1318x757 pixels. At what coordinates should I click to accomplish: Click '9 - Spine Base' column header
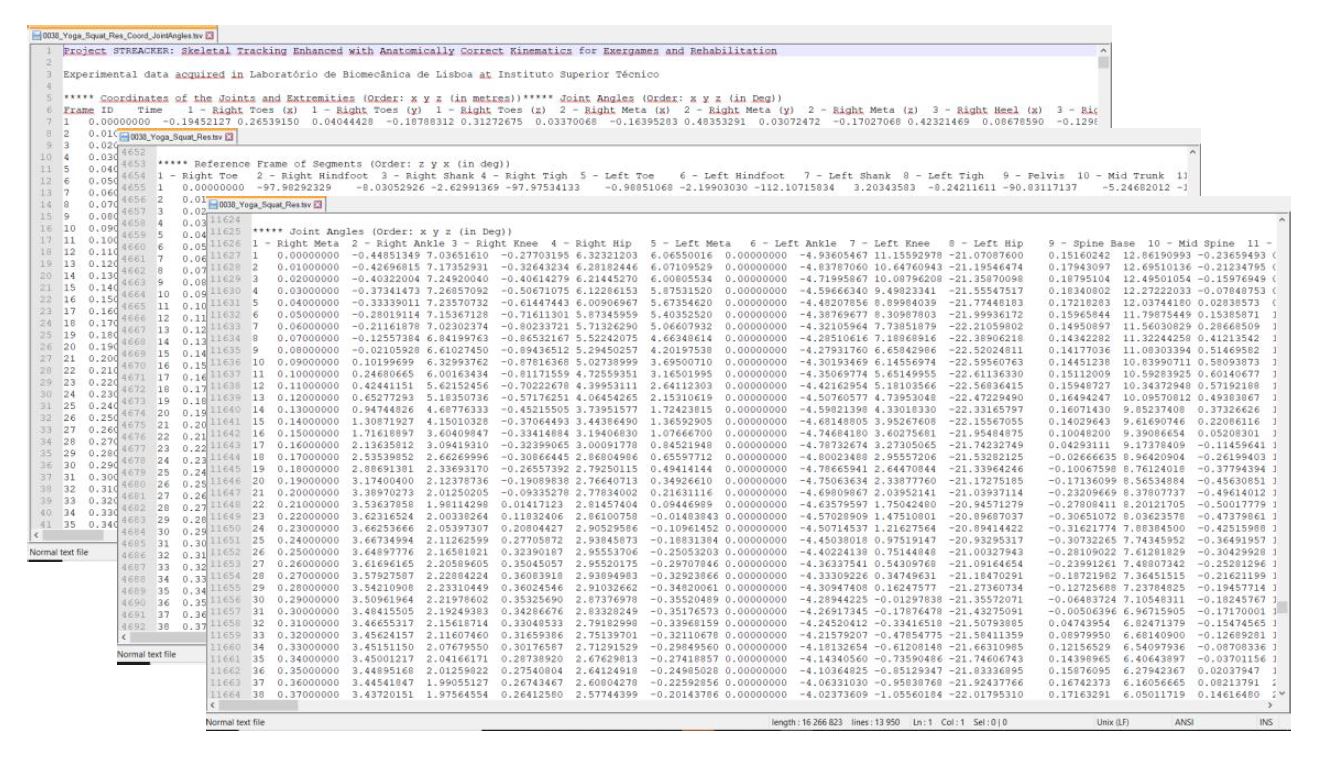(1092, 243)
